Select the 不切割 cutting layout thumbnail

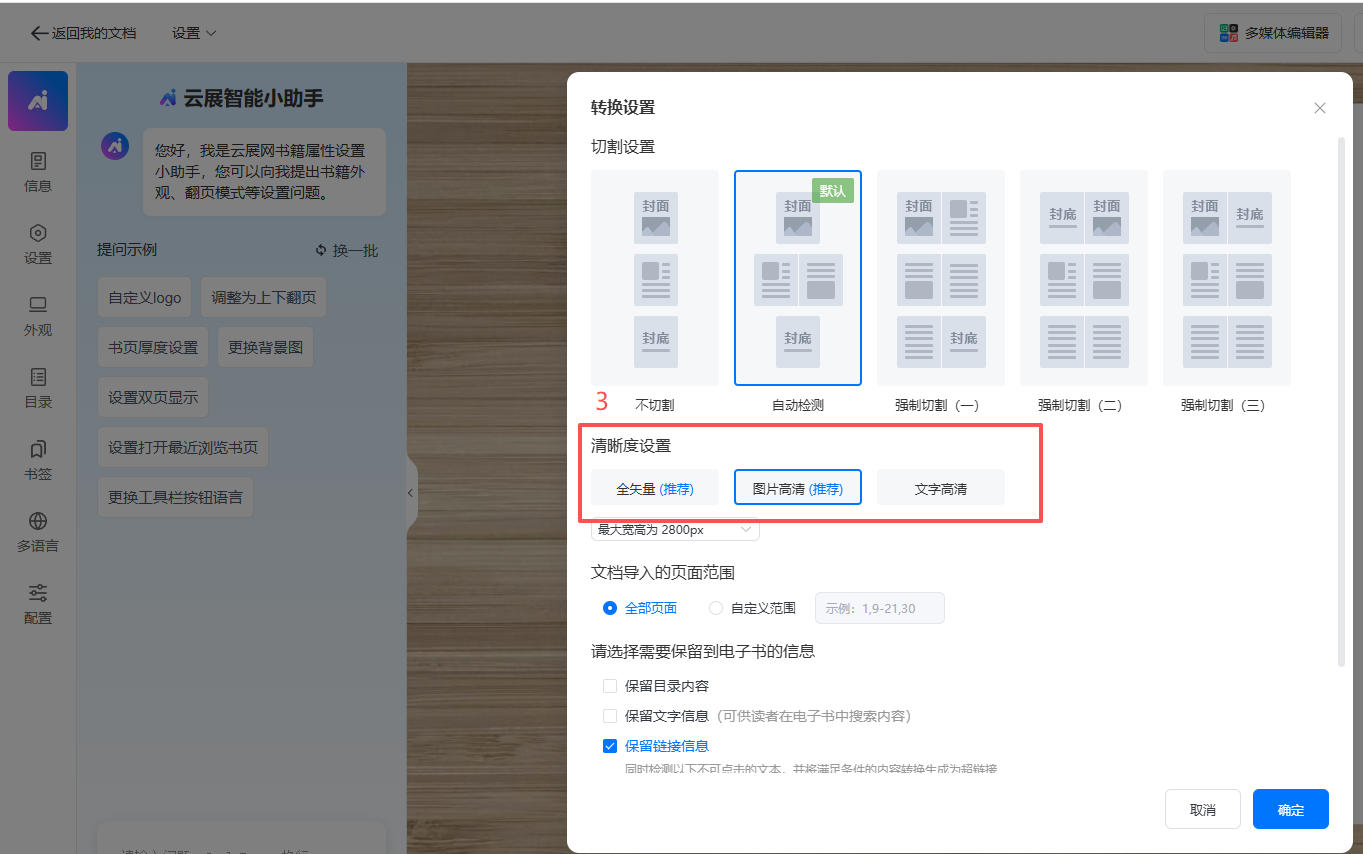654,278
